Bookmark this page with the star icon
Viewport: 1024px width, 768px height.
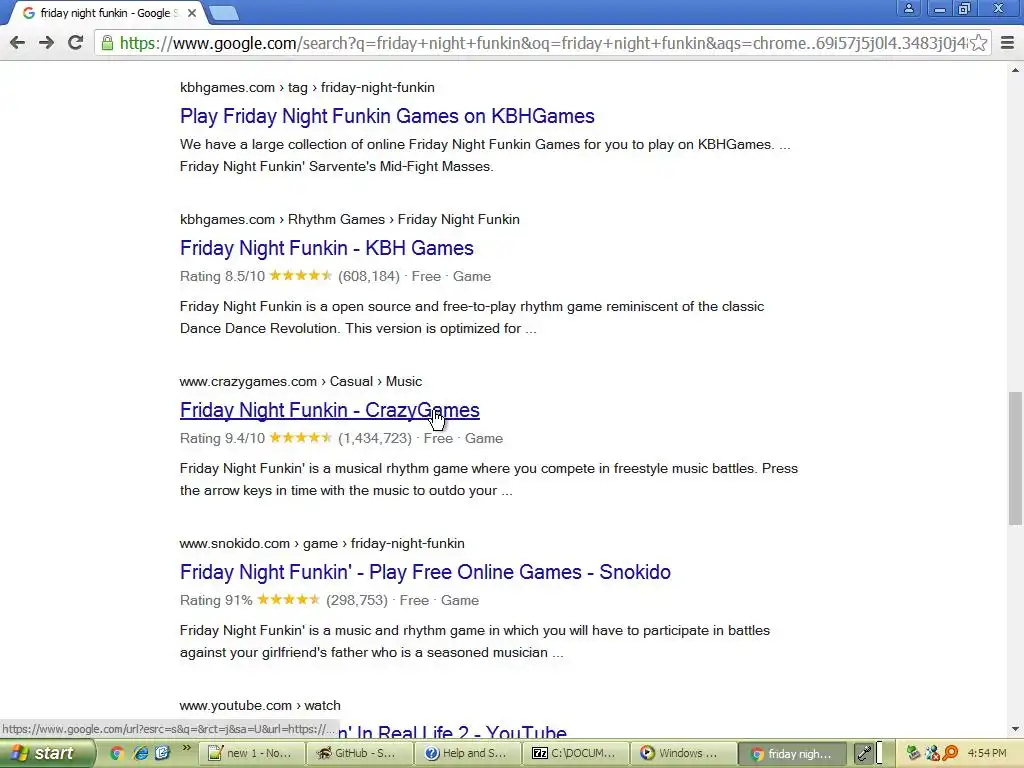click(978, 43)
